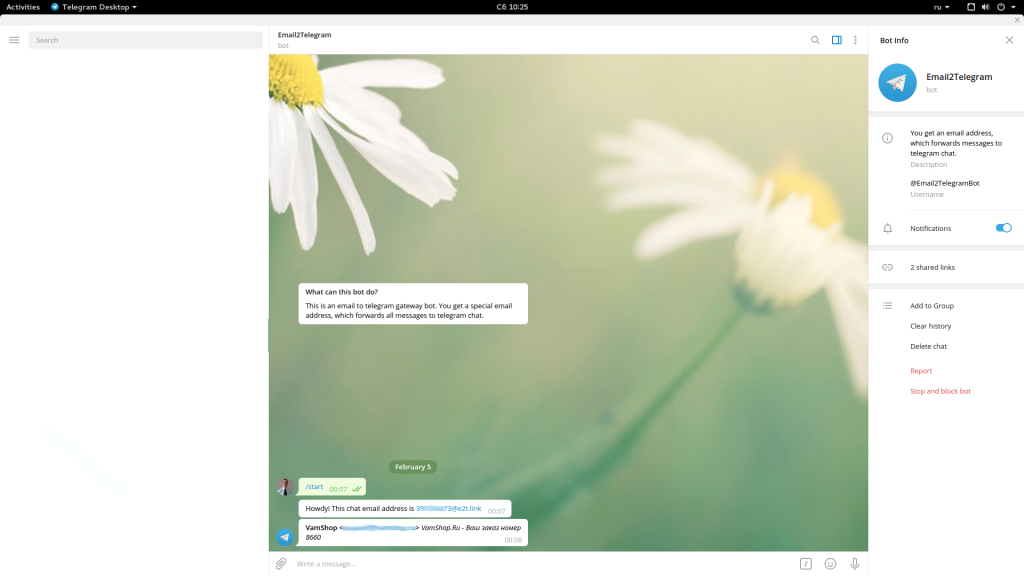Open the Activities overview
Viewport: 1024px width, 576px height.
[23, 7]
